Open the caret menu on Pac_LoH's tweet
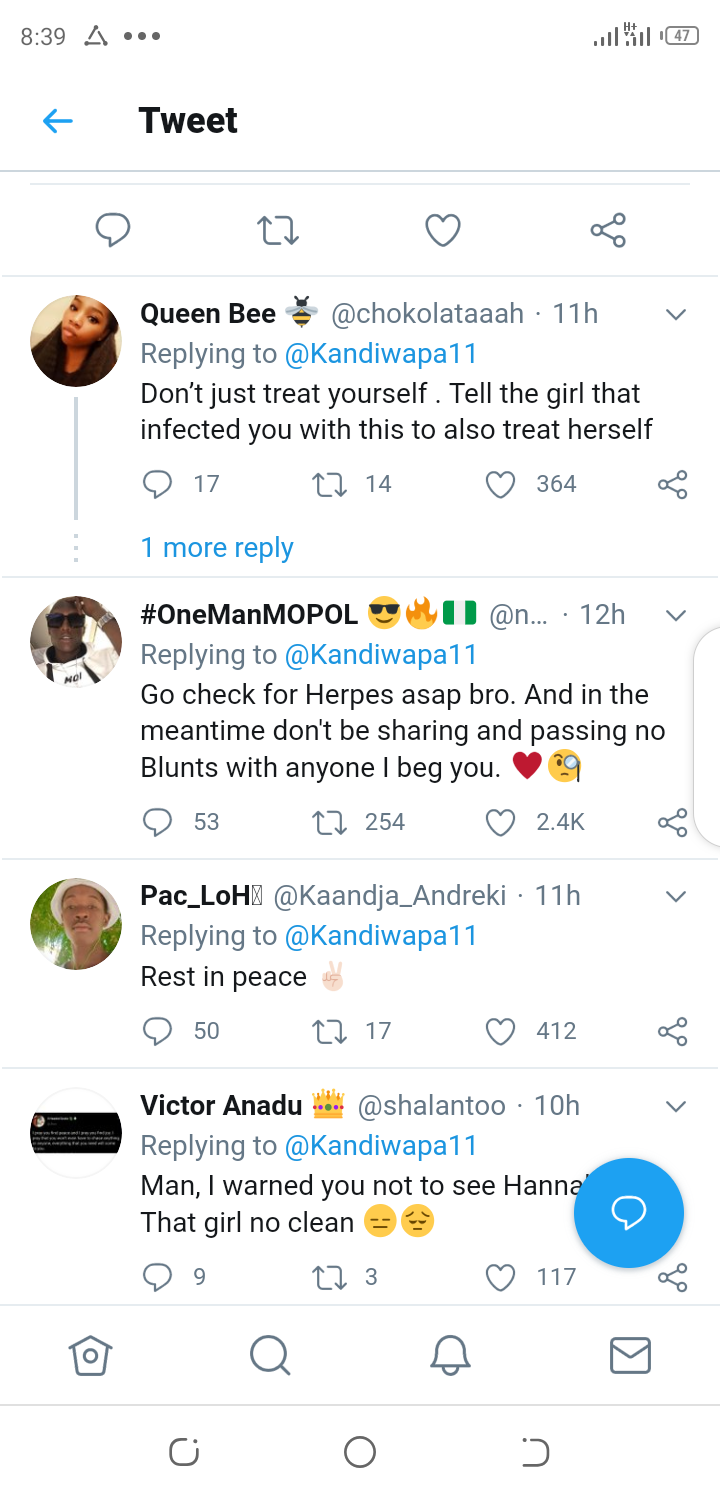720x1500 pixels. [676, 896]
